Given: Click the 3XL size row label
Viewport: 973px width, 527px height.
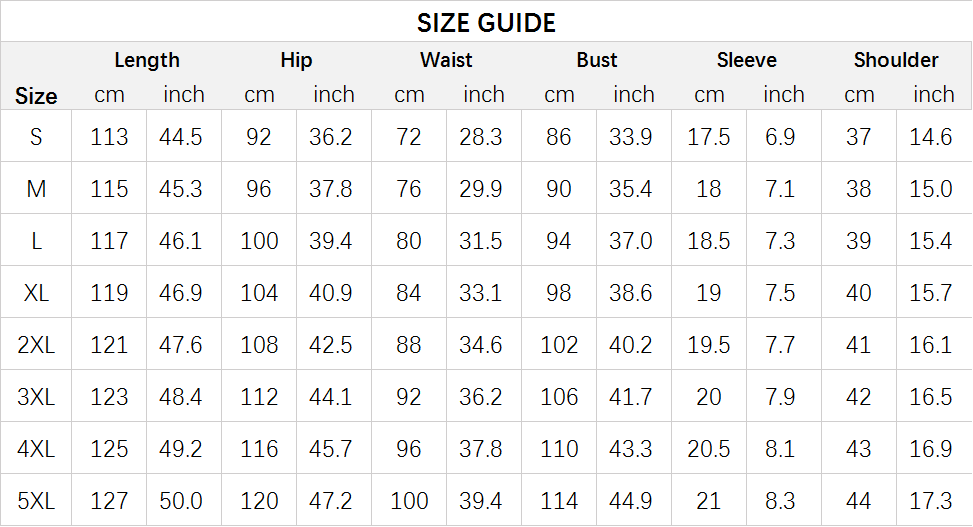Looking at the screenshot, I should 36,397.
